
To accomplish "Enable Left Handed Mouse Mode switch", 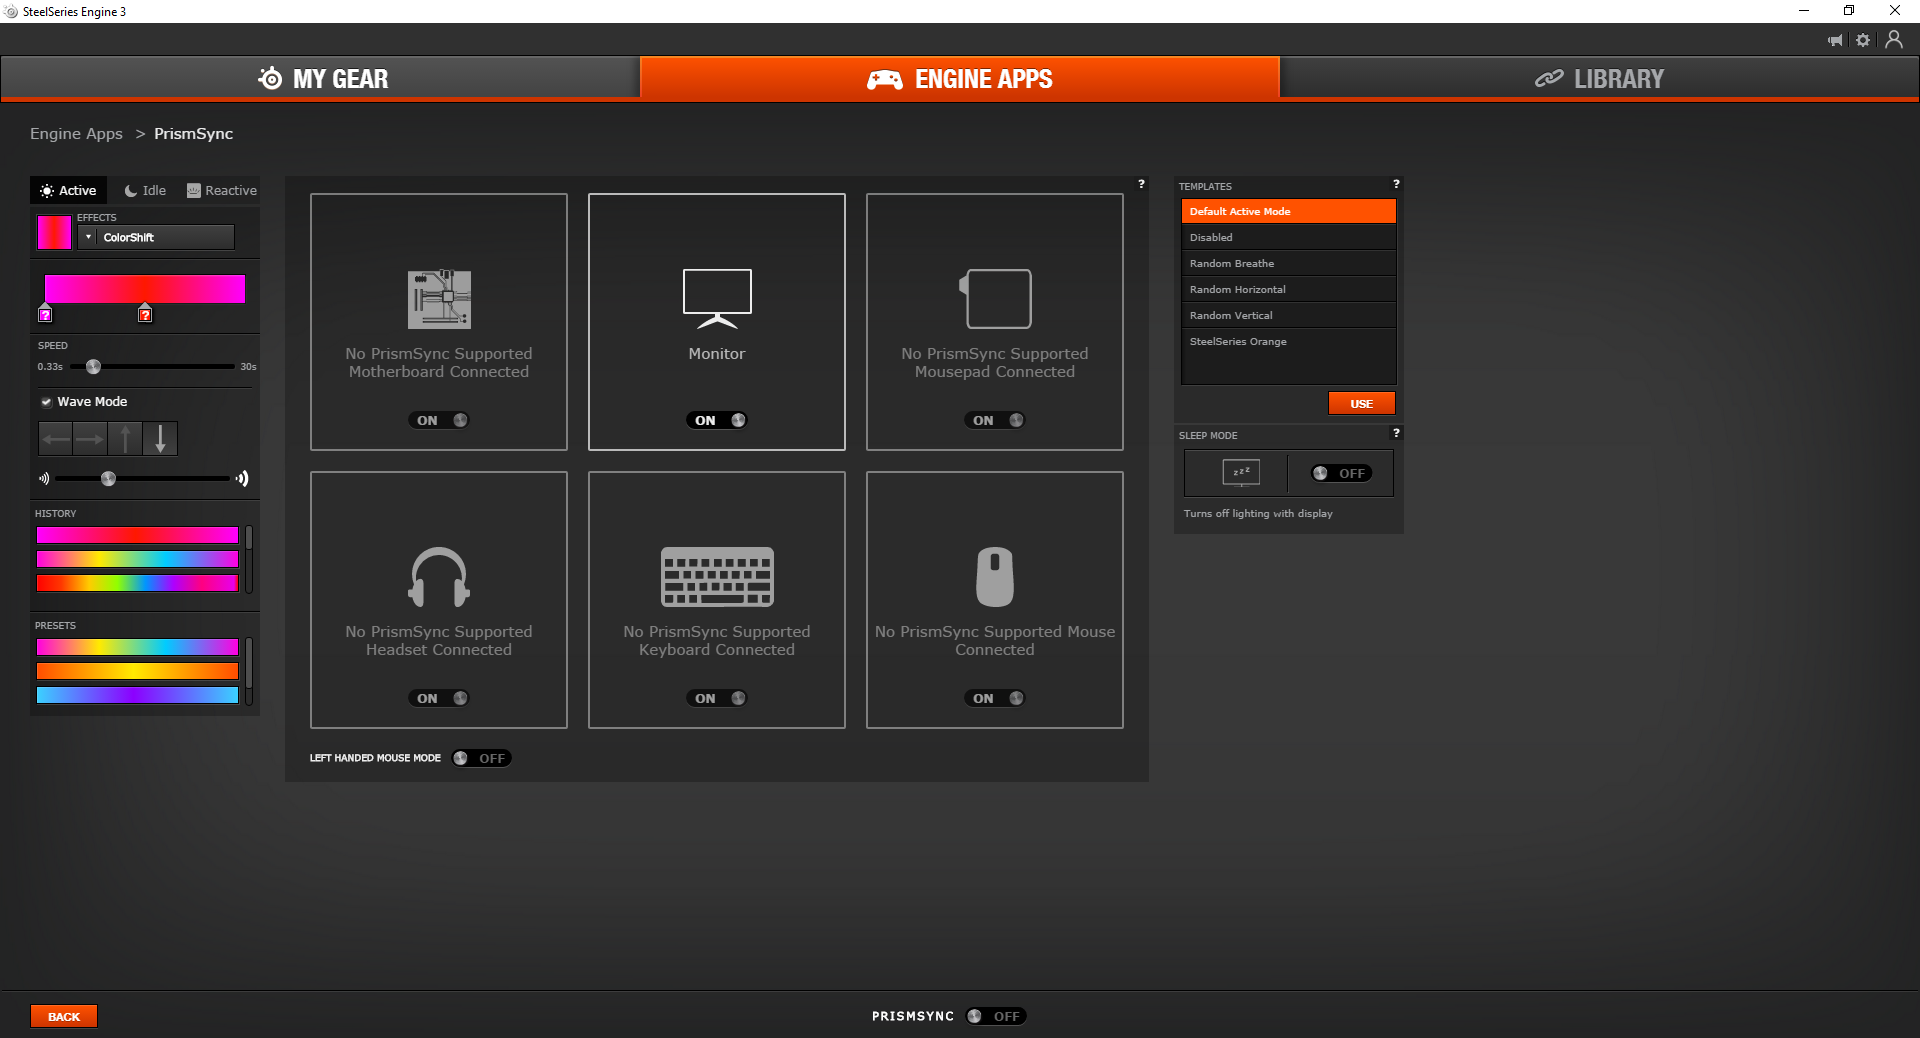I will (481, 758).
